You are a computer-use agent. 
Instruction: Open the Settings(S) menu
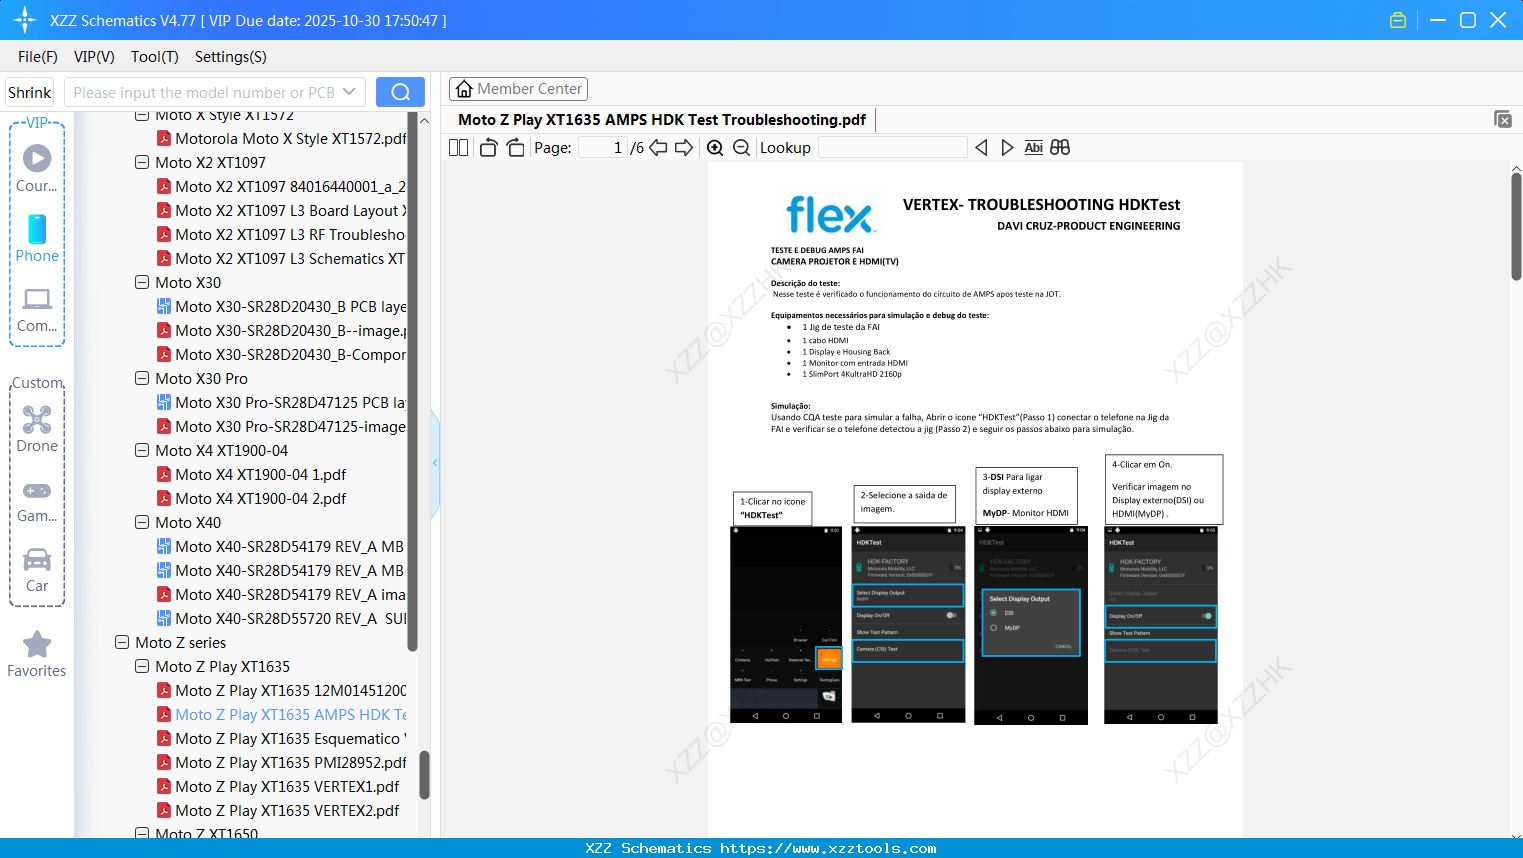tap(231, 57)
